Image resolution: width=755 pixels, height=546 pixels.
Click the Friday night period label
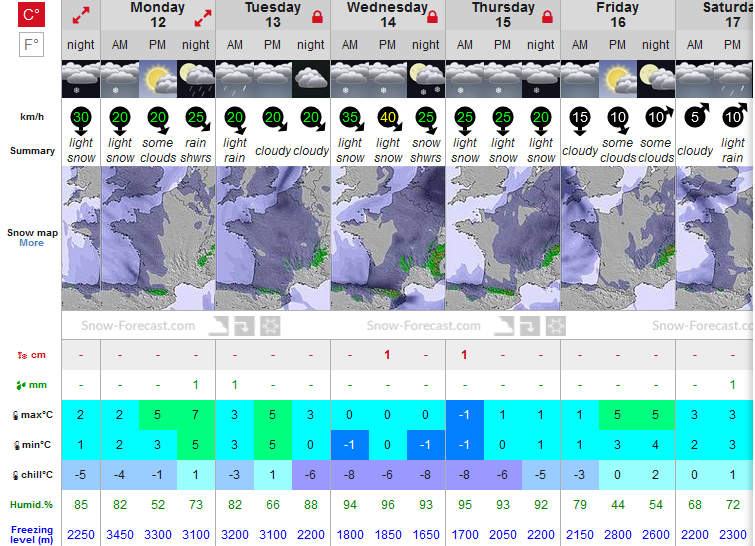[656, 45]
